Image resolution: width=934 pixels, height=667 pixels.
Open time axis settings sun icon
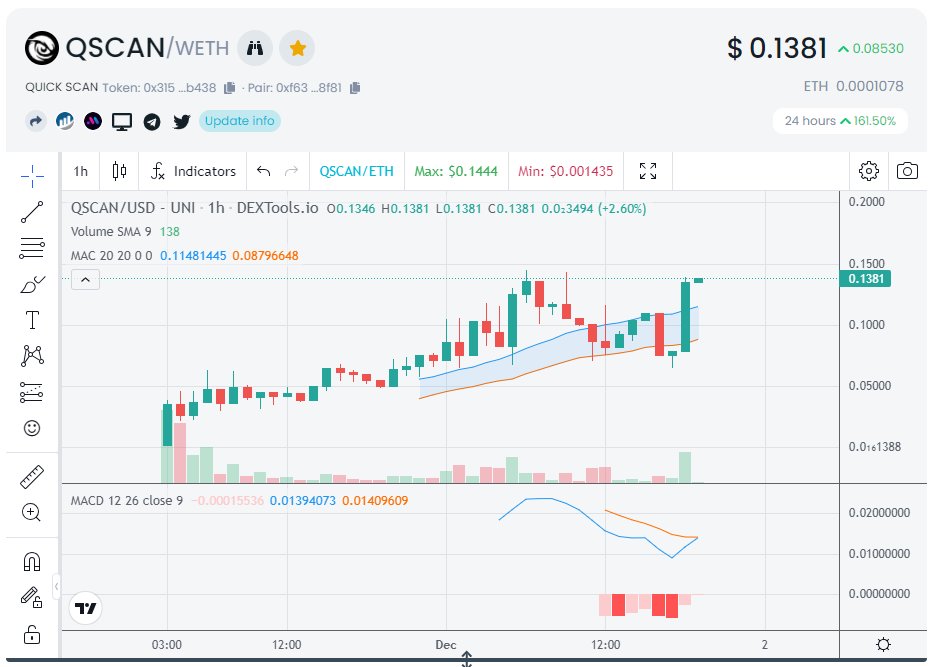click(883, 644)
